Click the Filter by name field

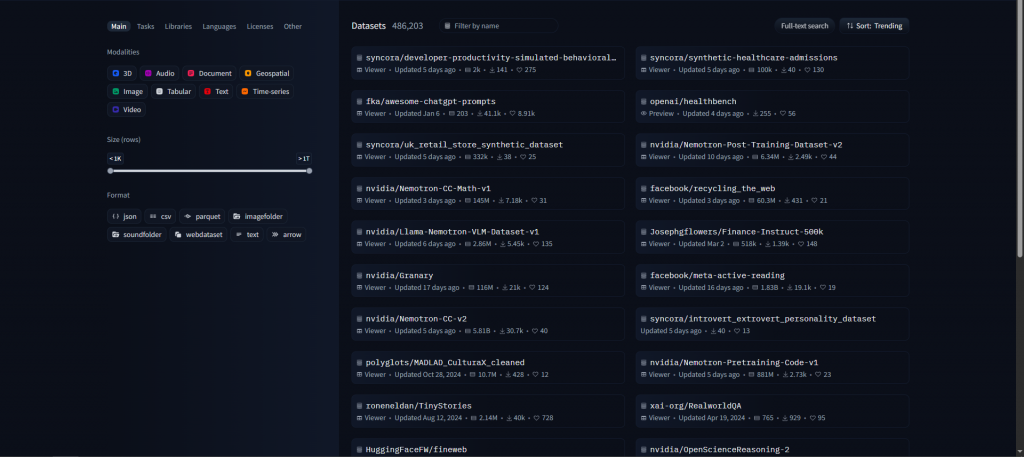[498, 25]
